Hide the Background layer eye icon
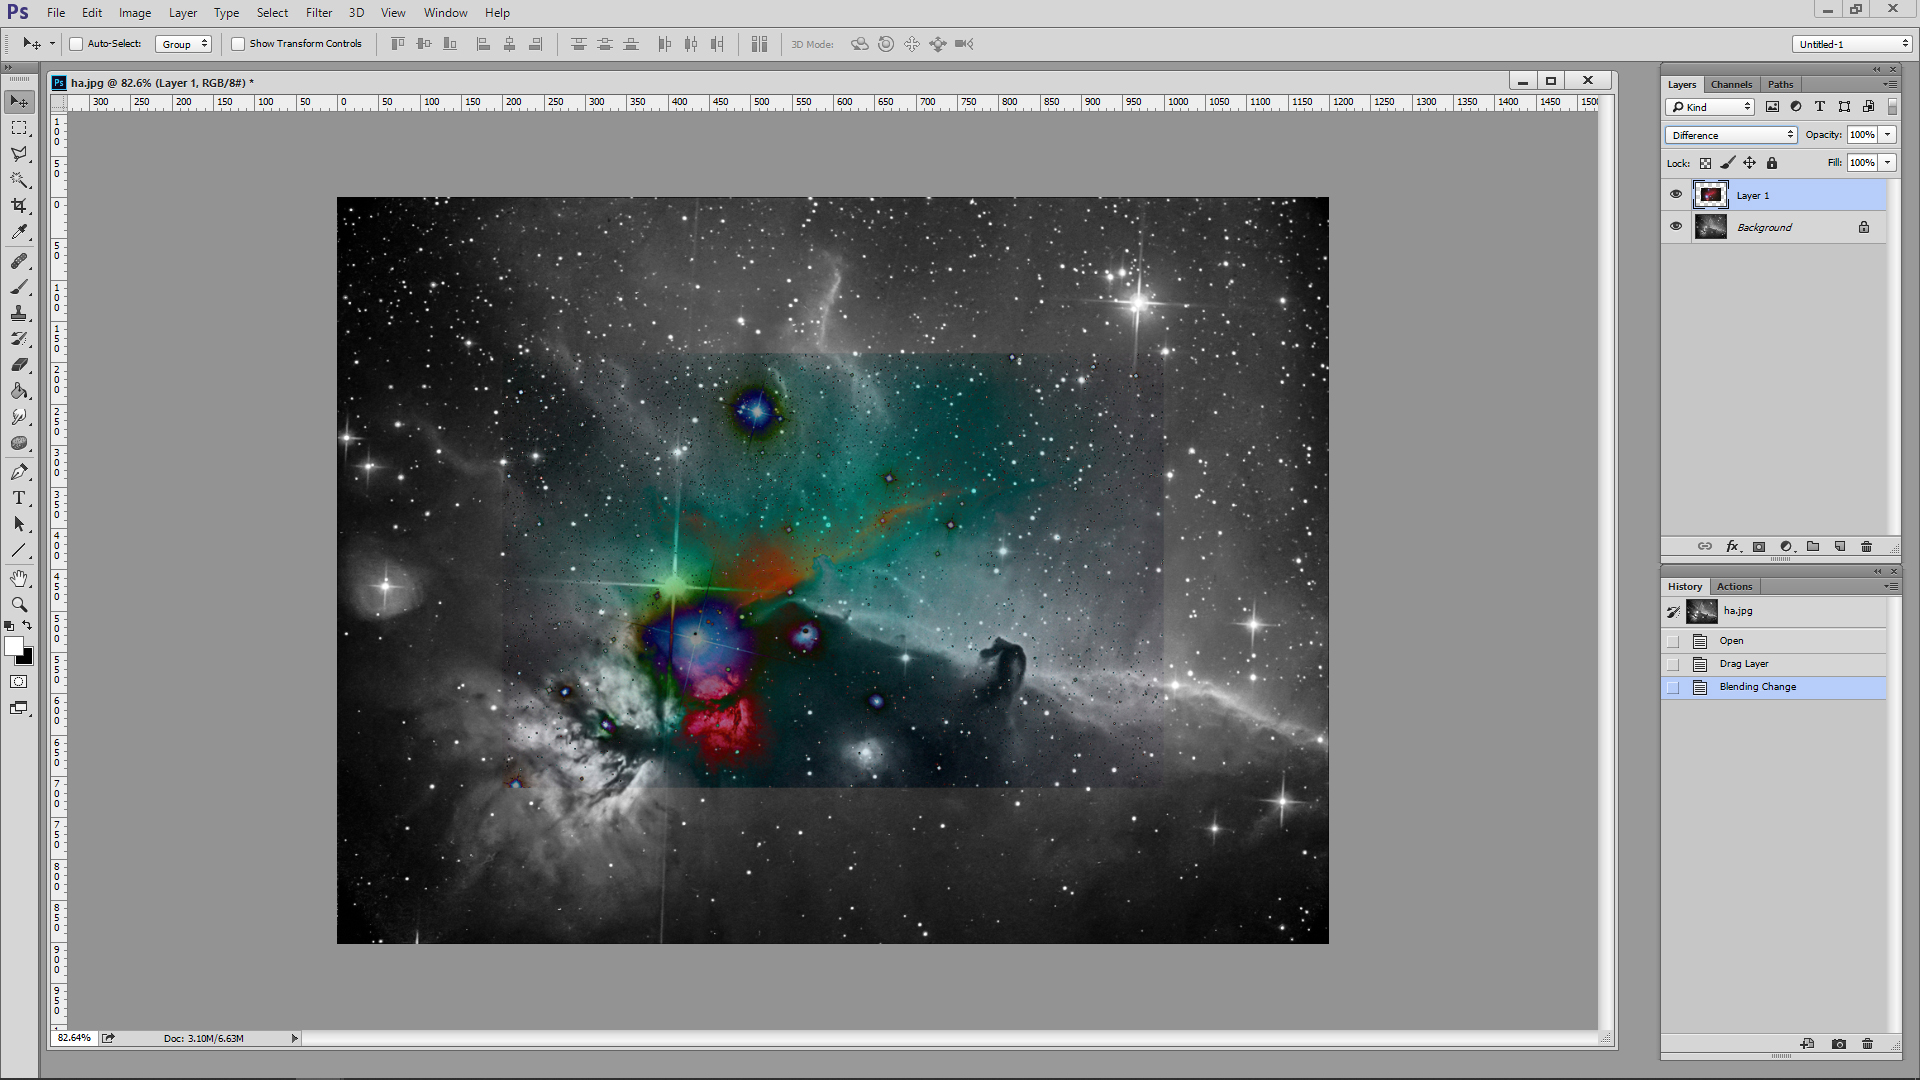Viewport: 1920px width, 1080px height. (x=1676, y=226)
